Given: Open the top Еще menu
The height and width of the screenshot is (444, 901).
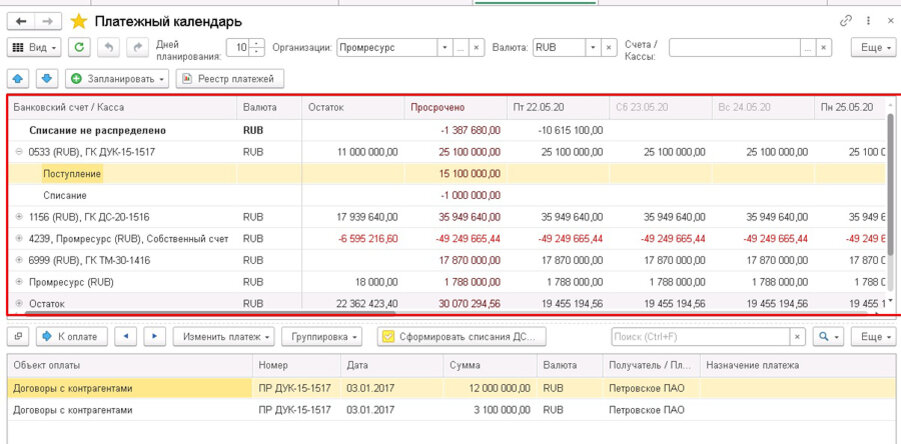Looking at the screenshot, I should point(873,48).
